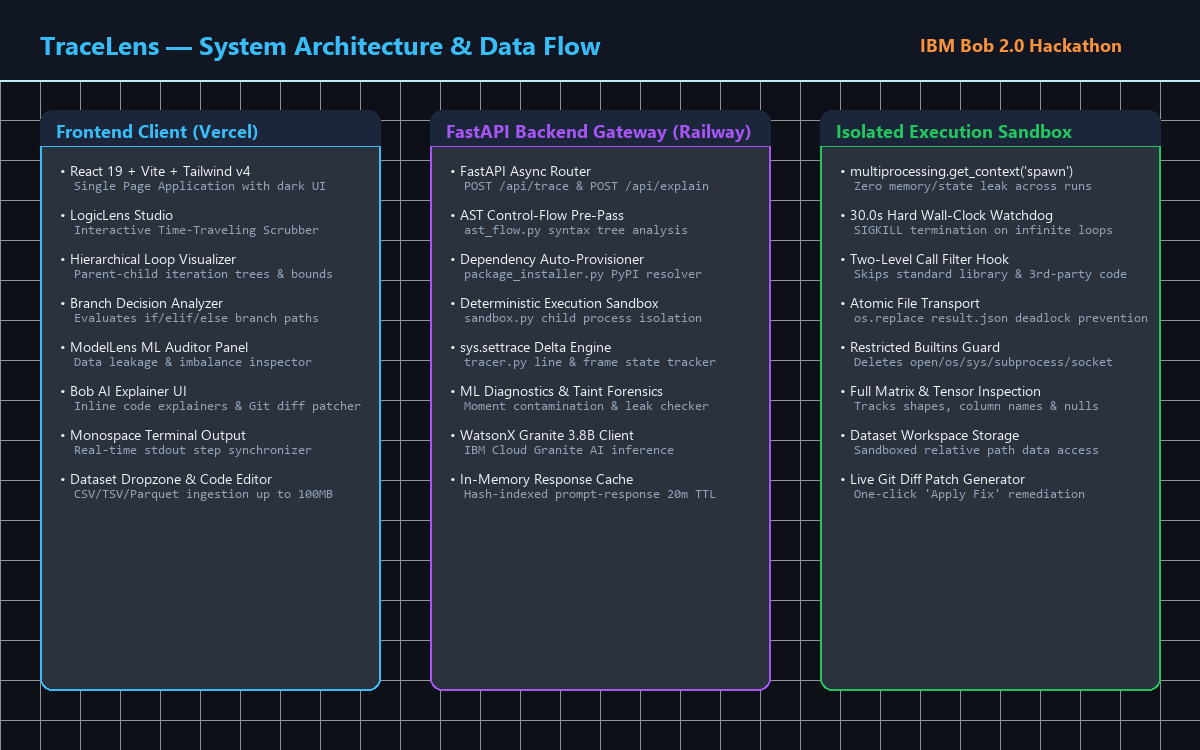
Task: Click 'tracer.py line & frame state tracker'
Action: [590, 362]
